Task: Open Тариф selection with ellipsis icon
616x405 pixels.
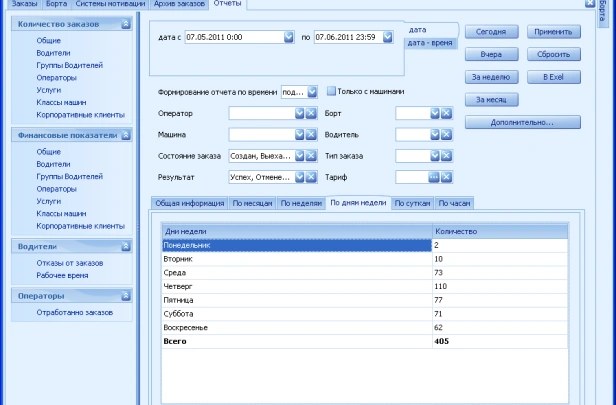Action: tap(435, 177)
